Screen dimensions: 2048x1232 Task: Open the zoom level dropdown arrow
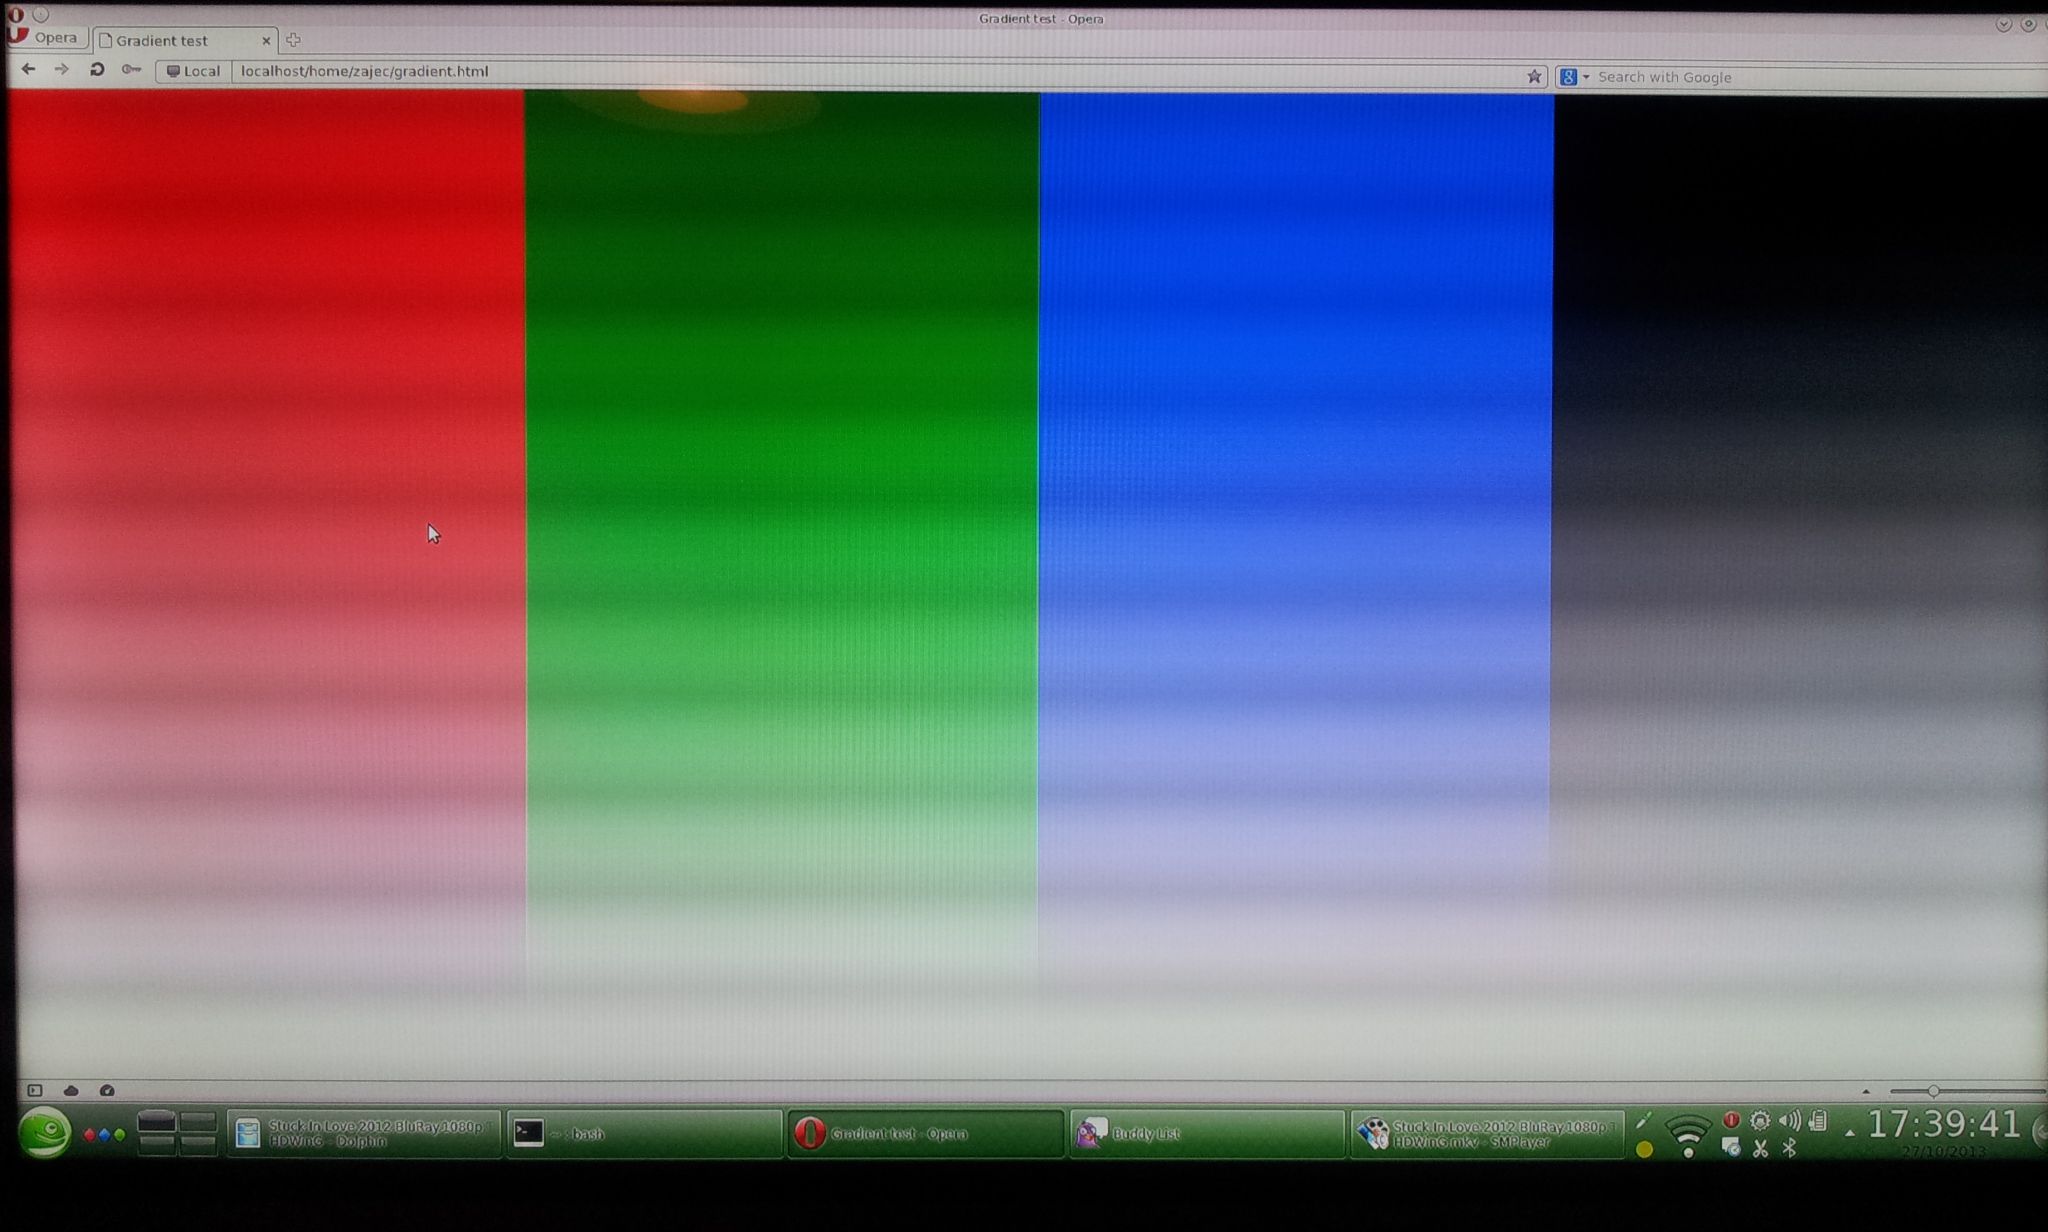1865,1091
